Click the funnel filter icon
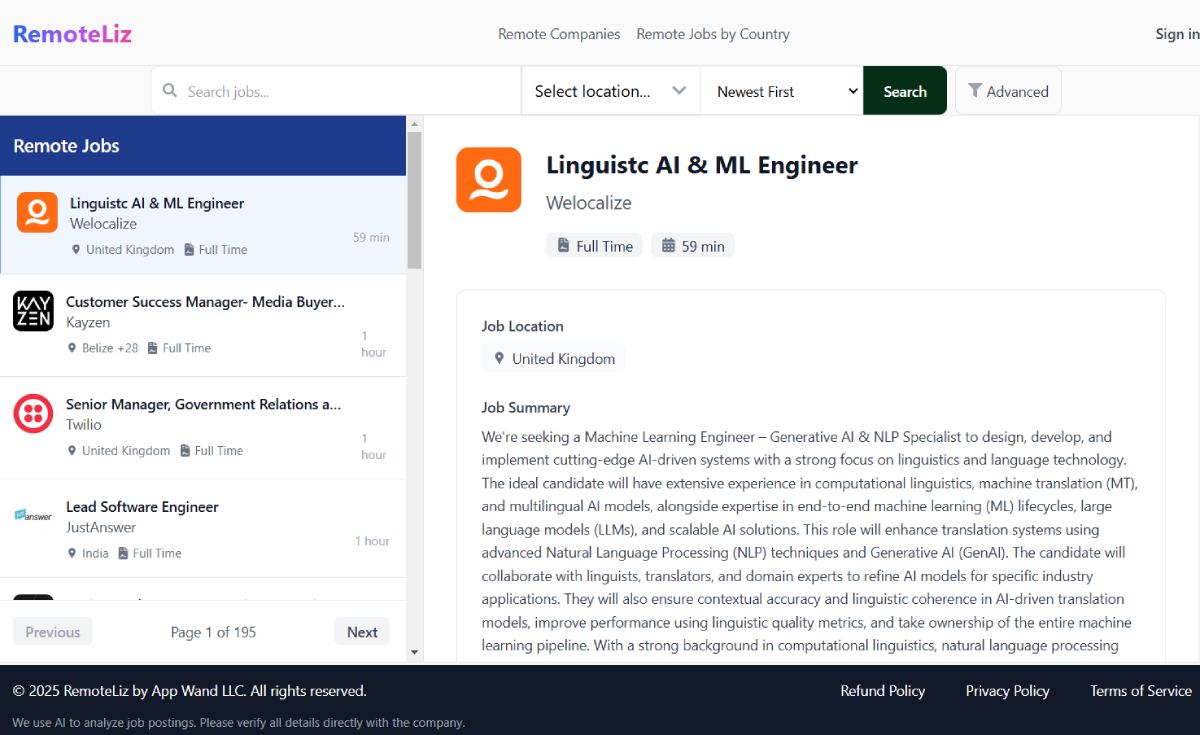 click(975, 91)
